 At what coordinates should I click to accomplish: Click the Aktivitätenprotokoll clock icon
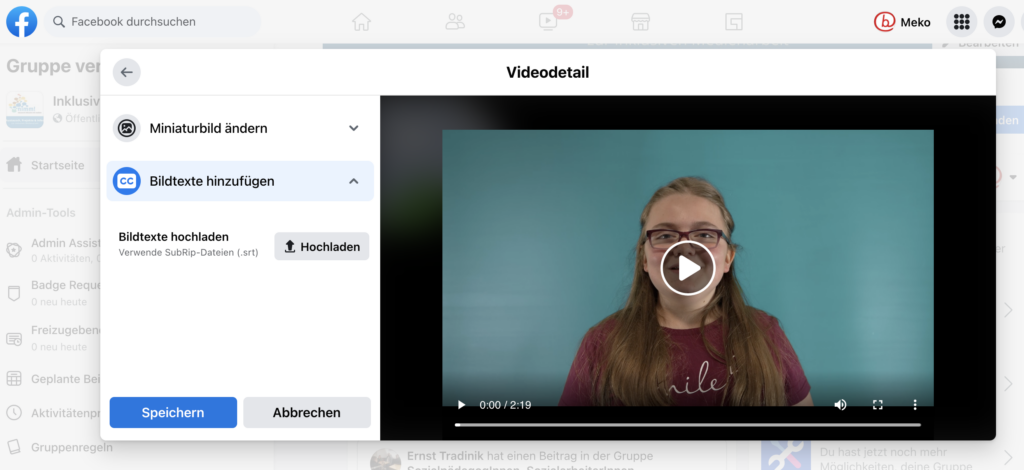[14, 413]
